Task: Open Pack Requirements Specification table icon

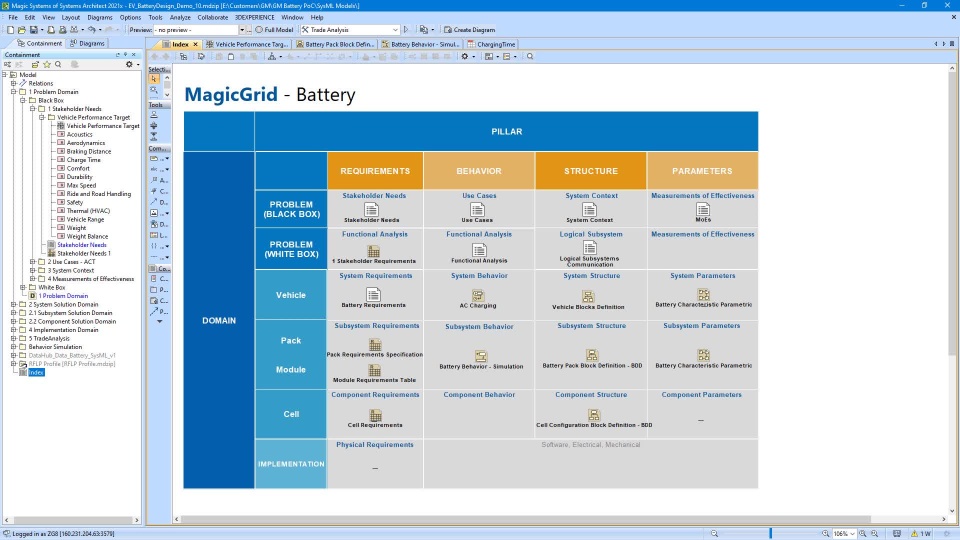Action: click(375, 345)
